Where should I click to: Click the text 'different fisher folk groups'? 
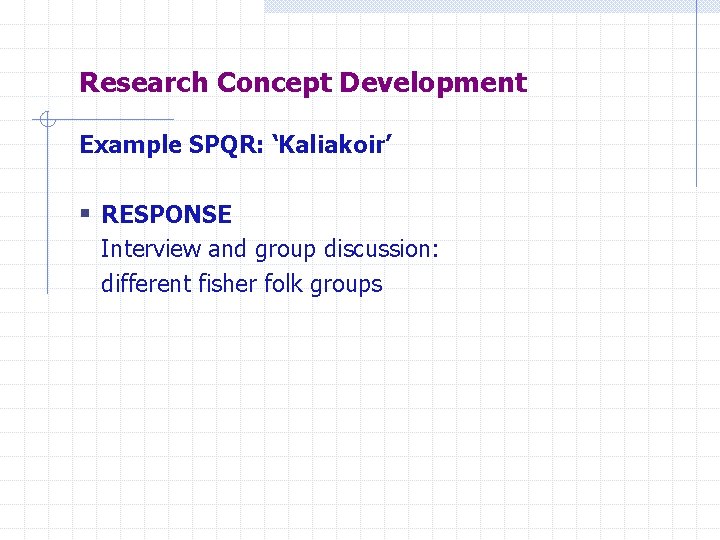(x=242, y=284)
